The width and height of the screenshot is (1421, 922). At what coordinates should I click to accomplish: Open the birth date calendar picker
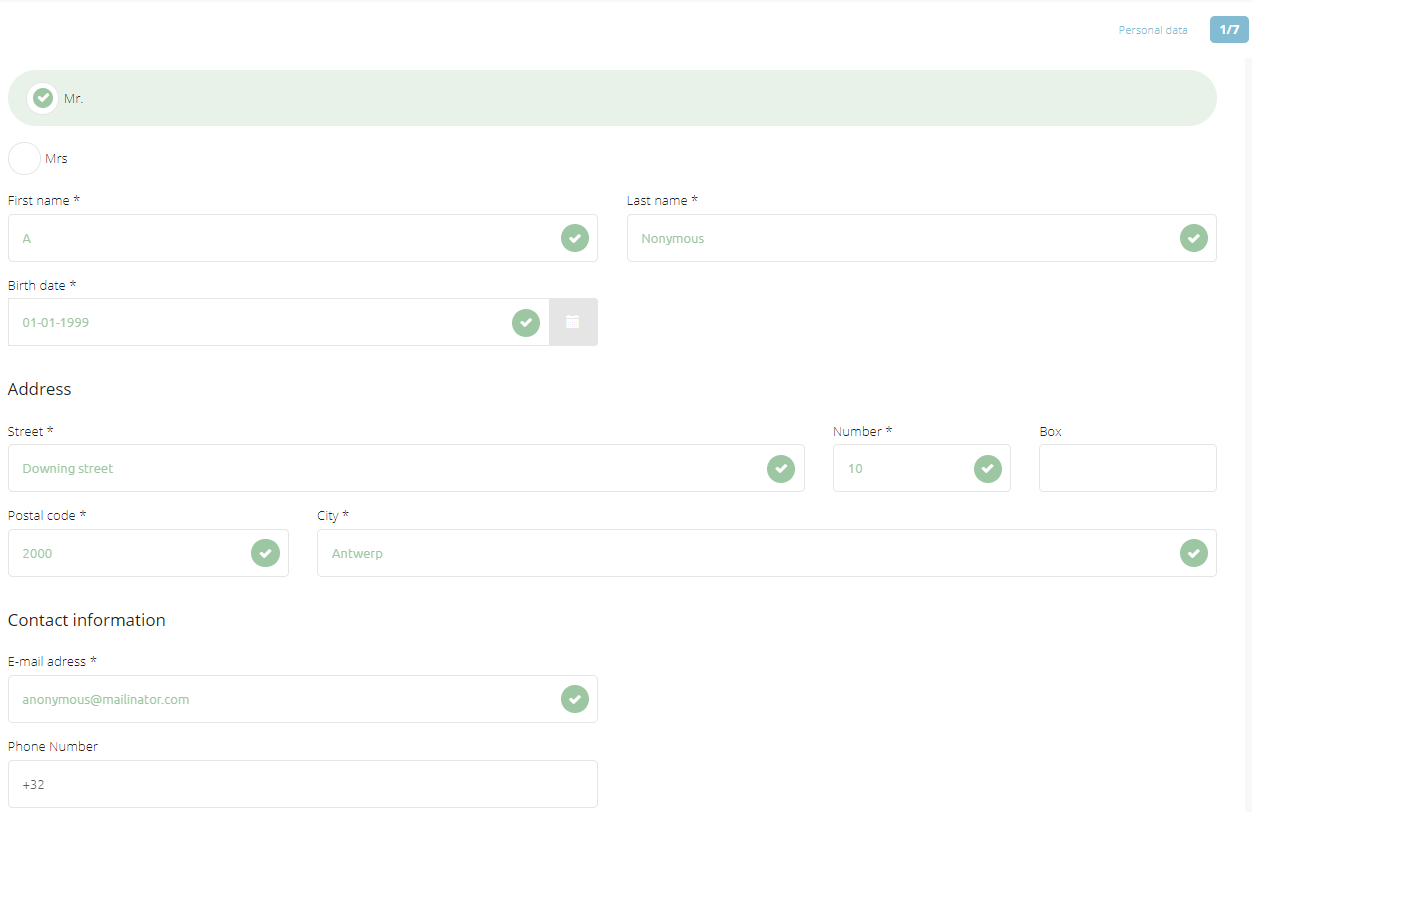pos(573,322)
